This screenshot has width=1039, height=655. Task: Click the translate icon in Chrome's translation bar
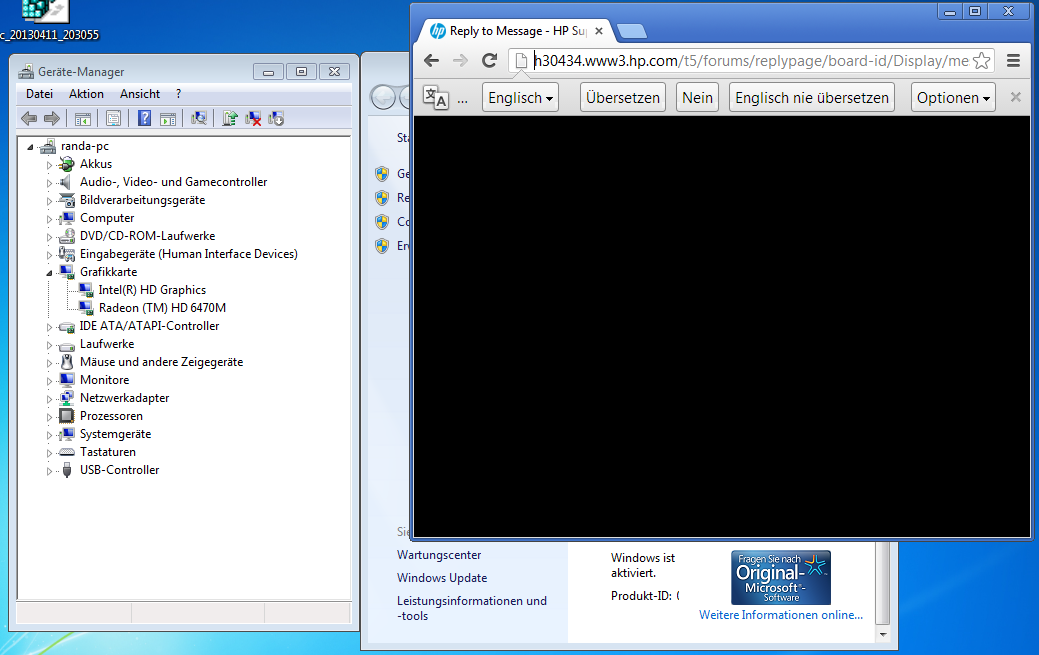pos(436,97)
